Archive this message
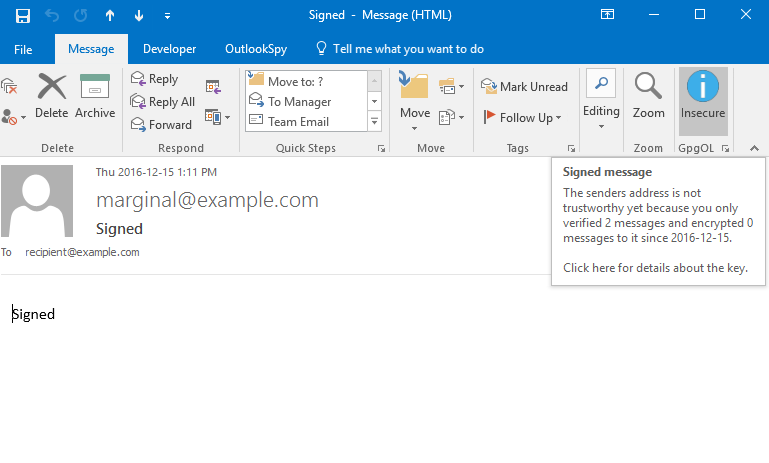Image resolution: width=769 pixels, height=463 pixels. click(95, 96)
